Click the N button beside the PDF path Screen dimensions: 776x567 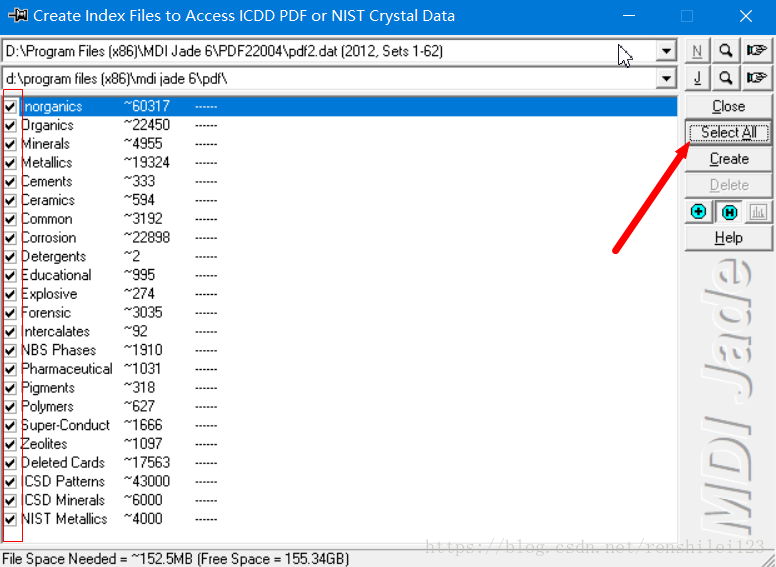697,51
